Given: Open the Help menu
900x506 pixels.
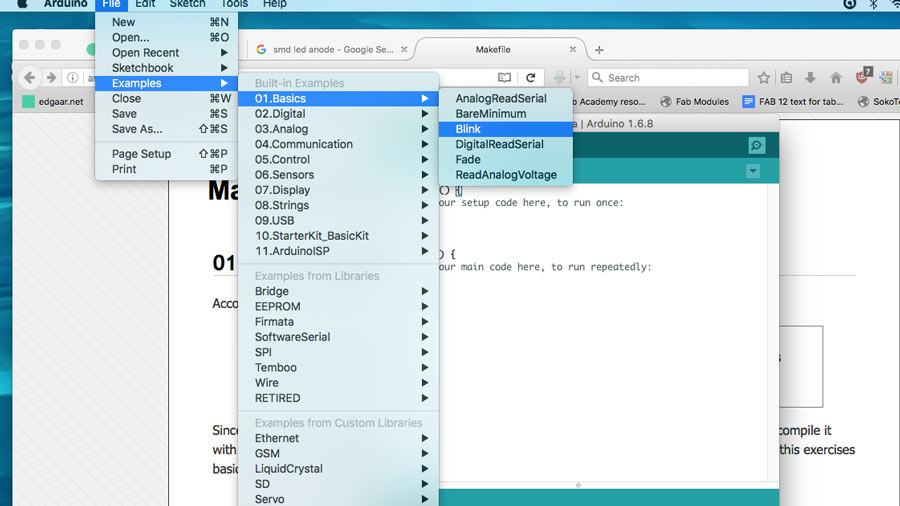Looking at the screenshot, I should click(x=275, y=3).
